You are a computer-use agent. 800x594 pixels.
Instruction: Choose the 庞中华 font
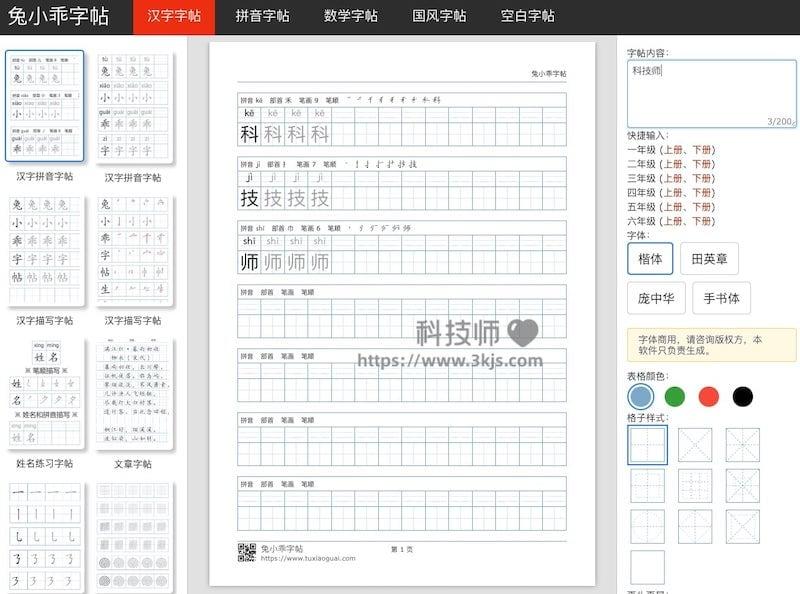(656, 298)
